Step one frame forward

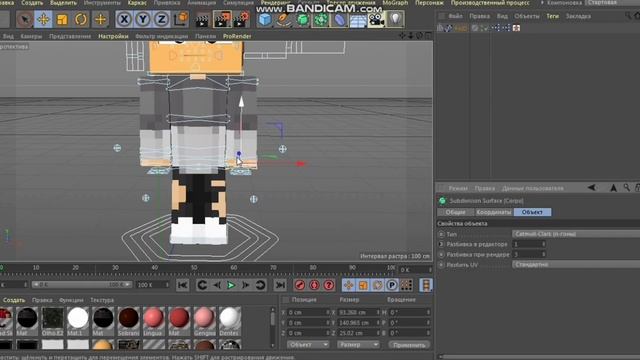click(246, 285)
